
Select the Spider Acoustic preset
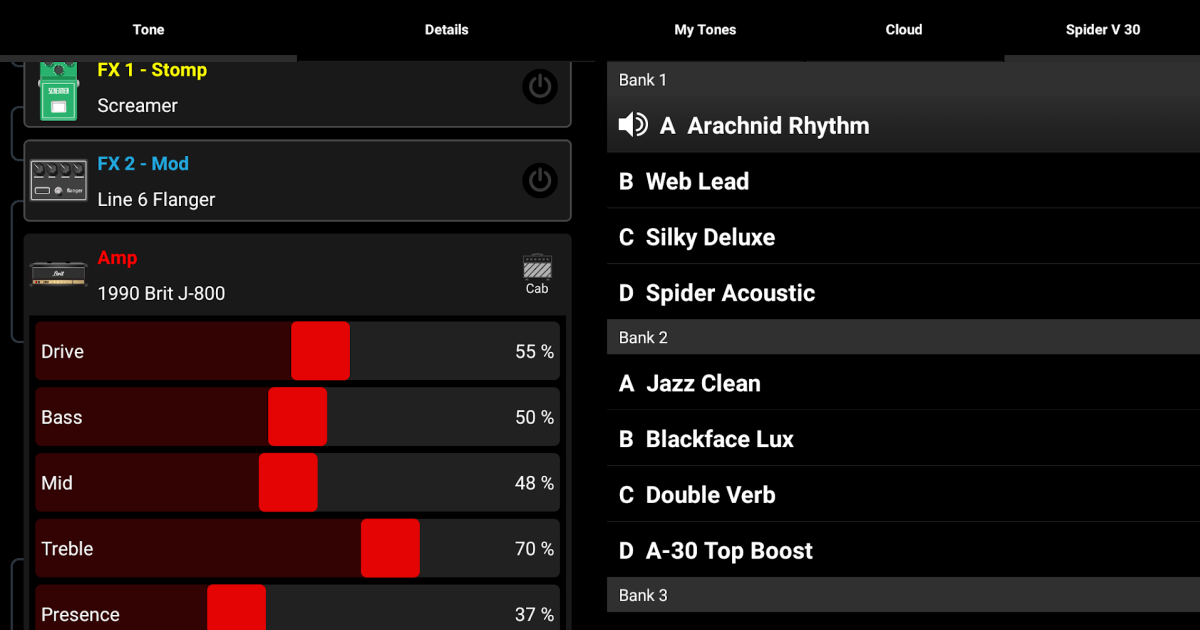coord(730,293)
